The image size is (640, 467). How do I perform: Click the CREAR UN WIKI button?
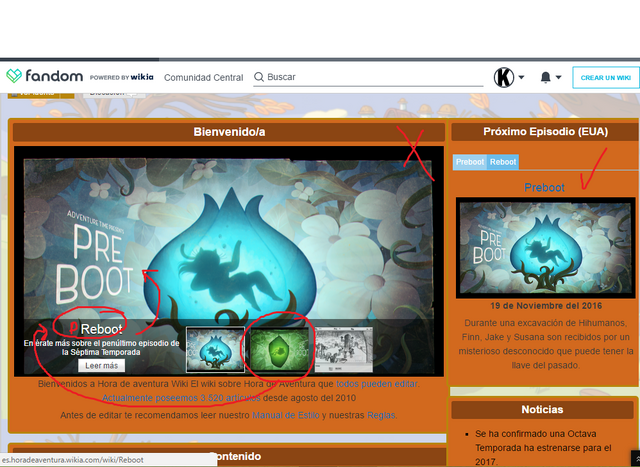pos(606,78)
